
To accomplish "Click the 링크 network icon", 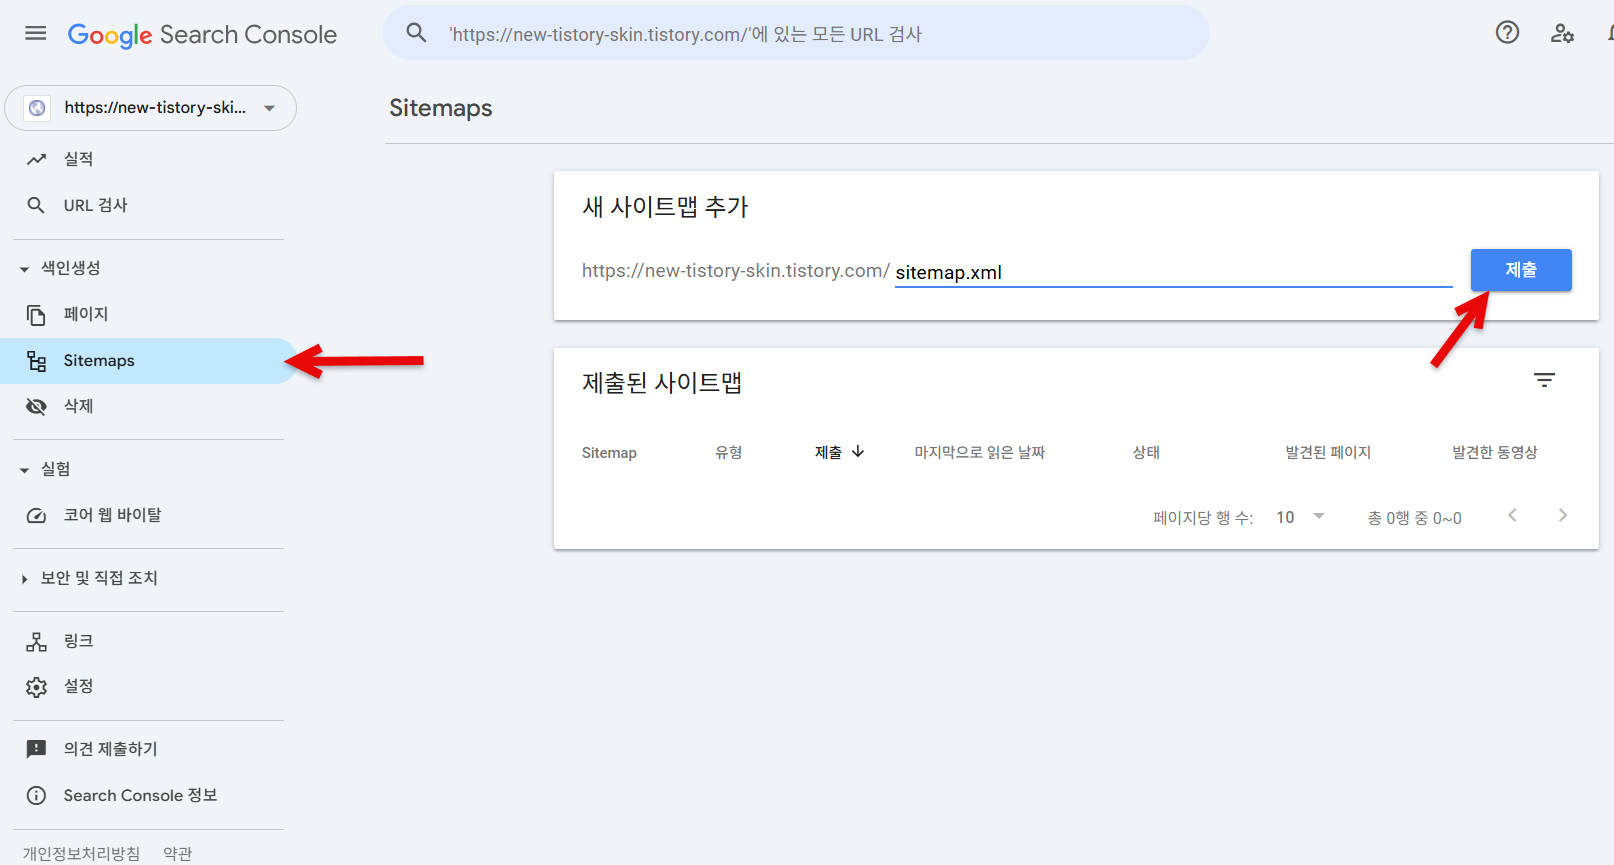I will (x=36, y=641).
